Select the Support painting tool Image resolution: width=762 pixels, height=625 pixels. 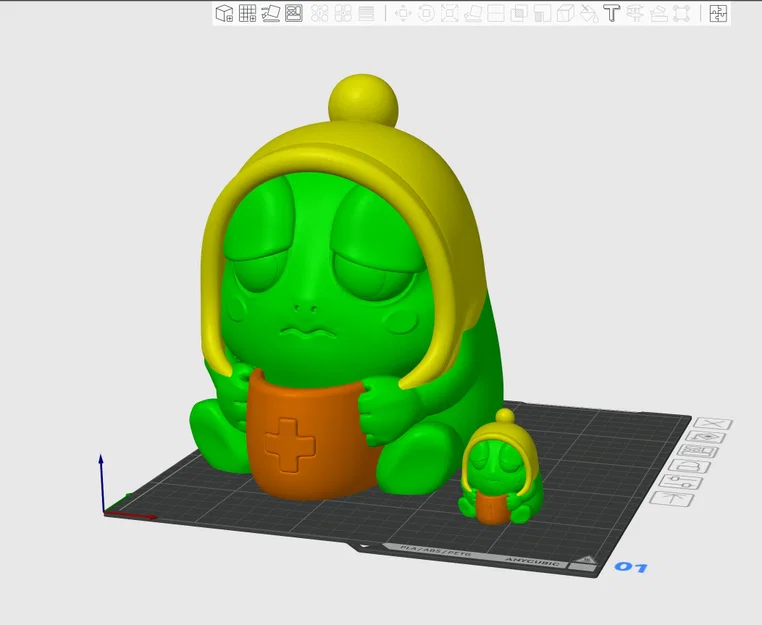[x=542, y=13]
